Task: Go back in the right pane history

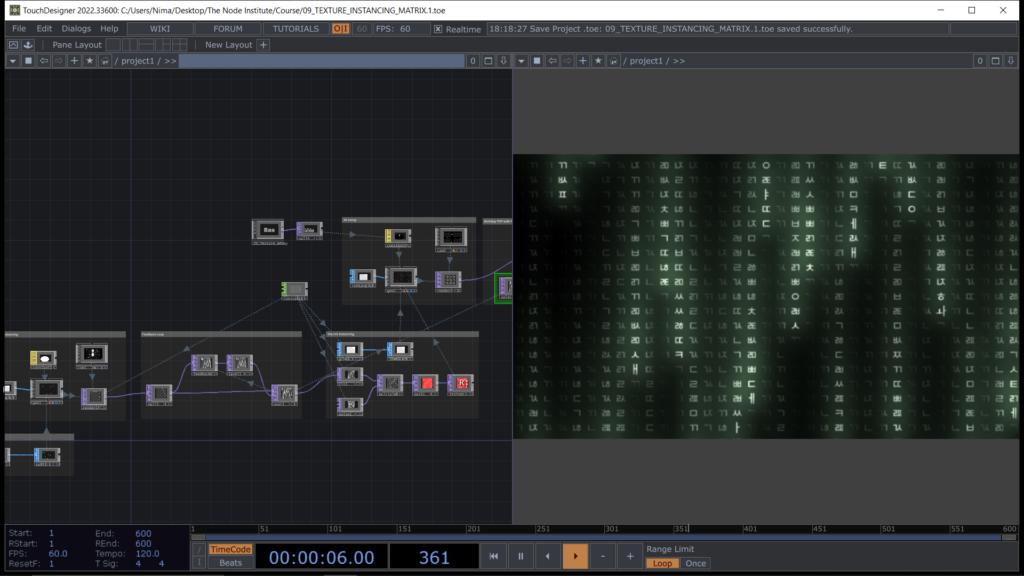Action: coord(552,61)
